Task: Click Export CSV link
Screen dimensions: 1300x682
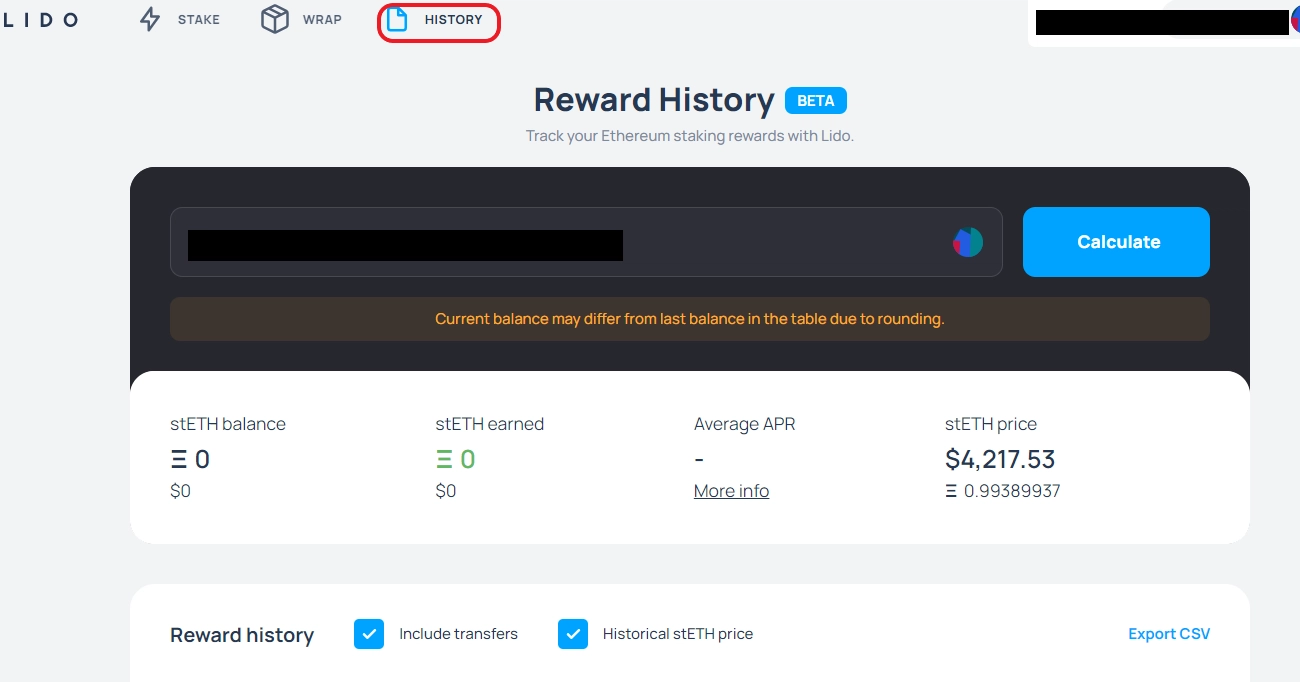Action: point(1168,634)
